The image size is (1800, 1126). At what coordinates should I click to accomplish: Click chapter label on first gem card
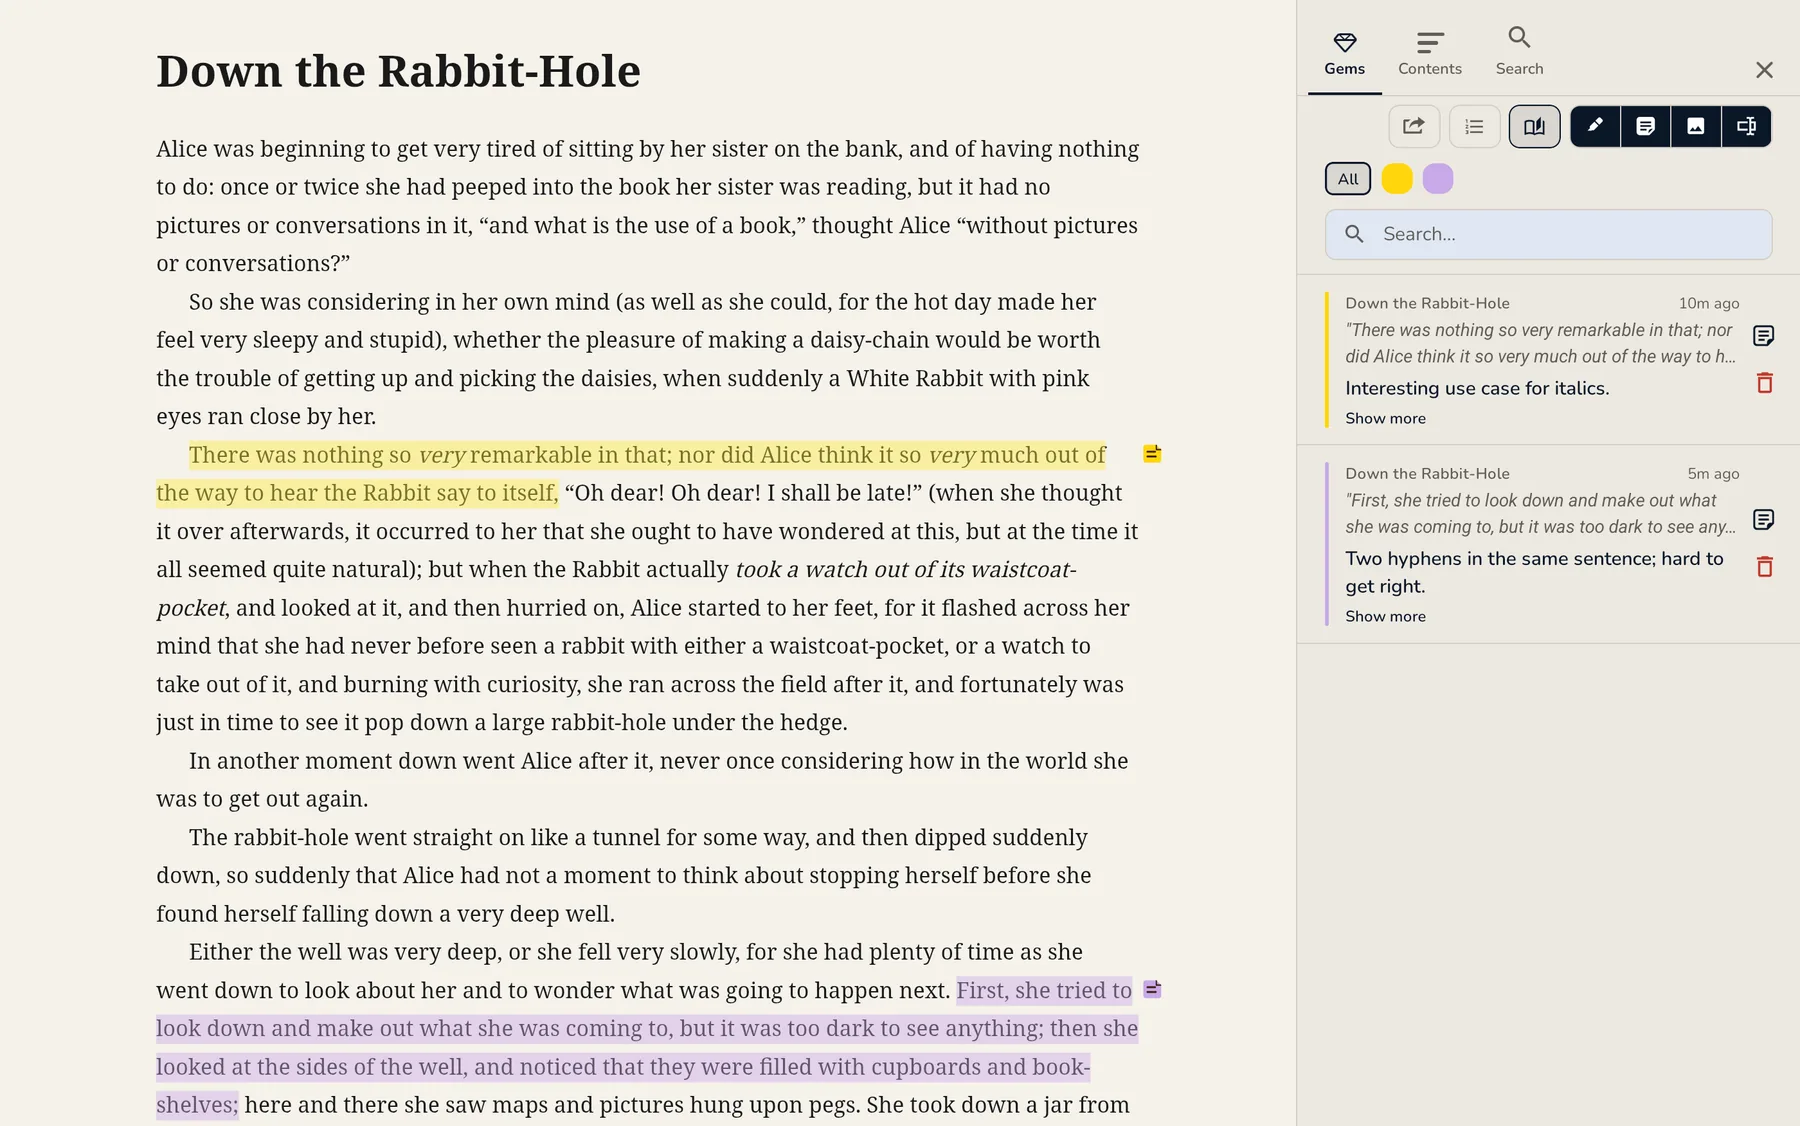tap(1427, 303)
